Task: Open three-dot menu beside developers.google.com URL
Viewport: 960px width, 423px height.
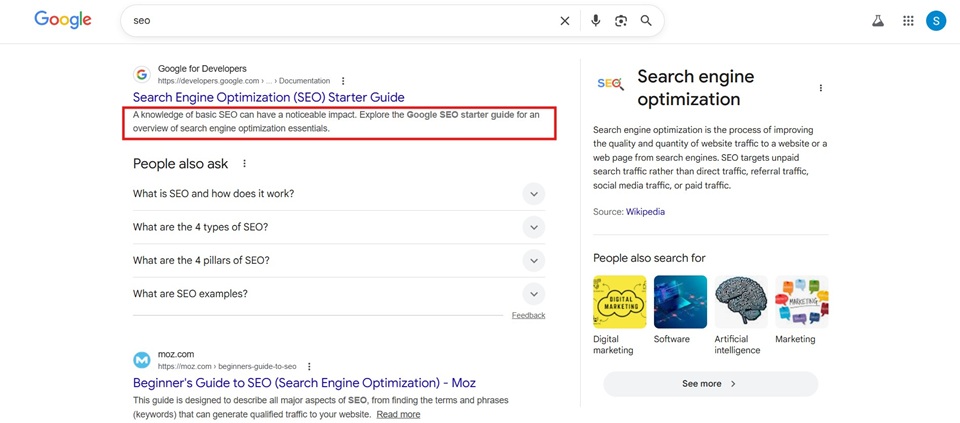Action: (x=343, y=81)
